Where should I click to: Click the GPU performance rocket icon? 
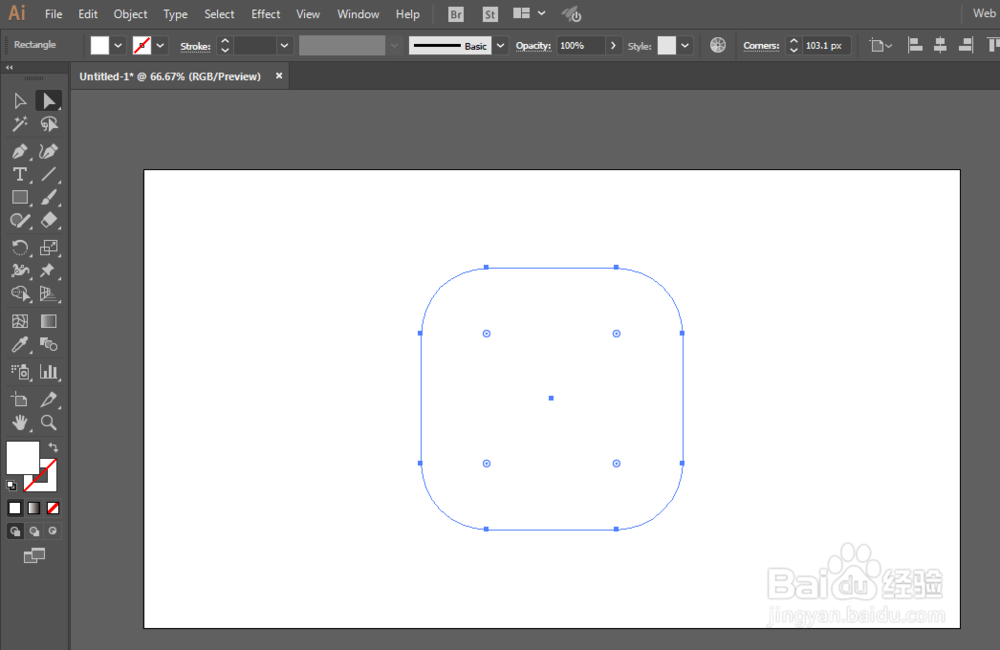571,14
